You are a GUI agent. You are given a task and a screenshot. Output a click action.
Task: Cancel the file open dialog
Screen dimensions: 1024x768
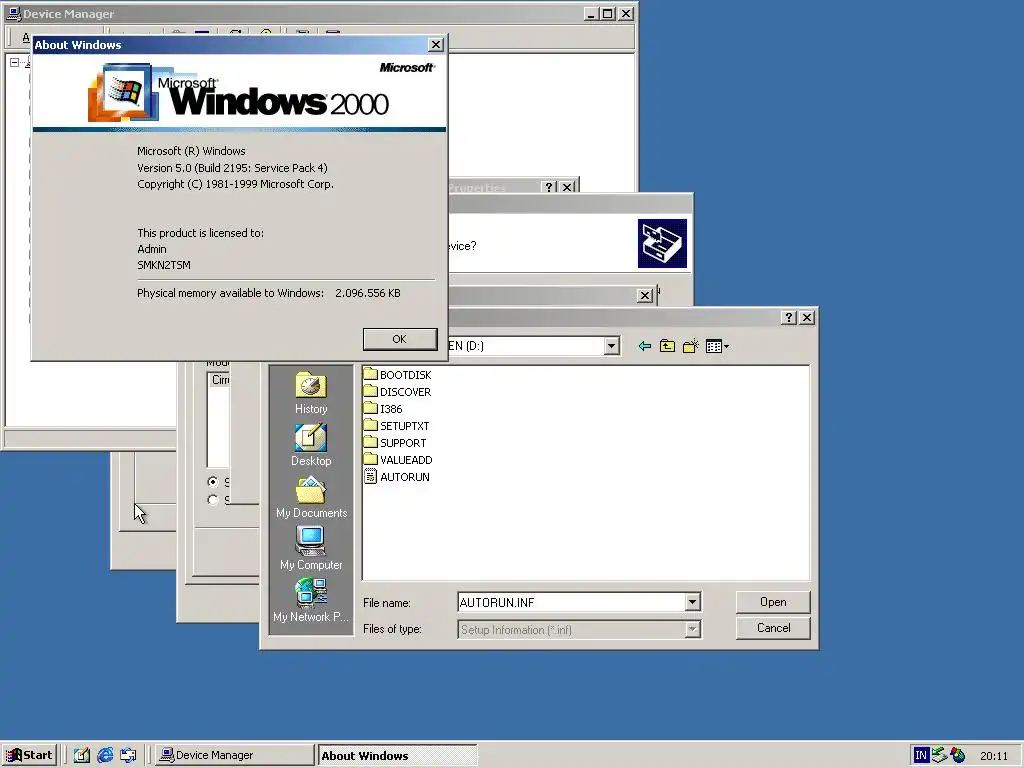click(773, 628)
